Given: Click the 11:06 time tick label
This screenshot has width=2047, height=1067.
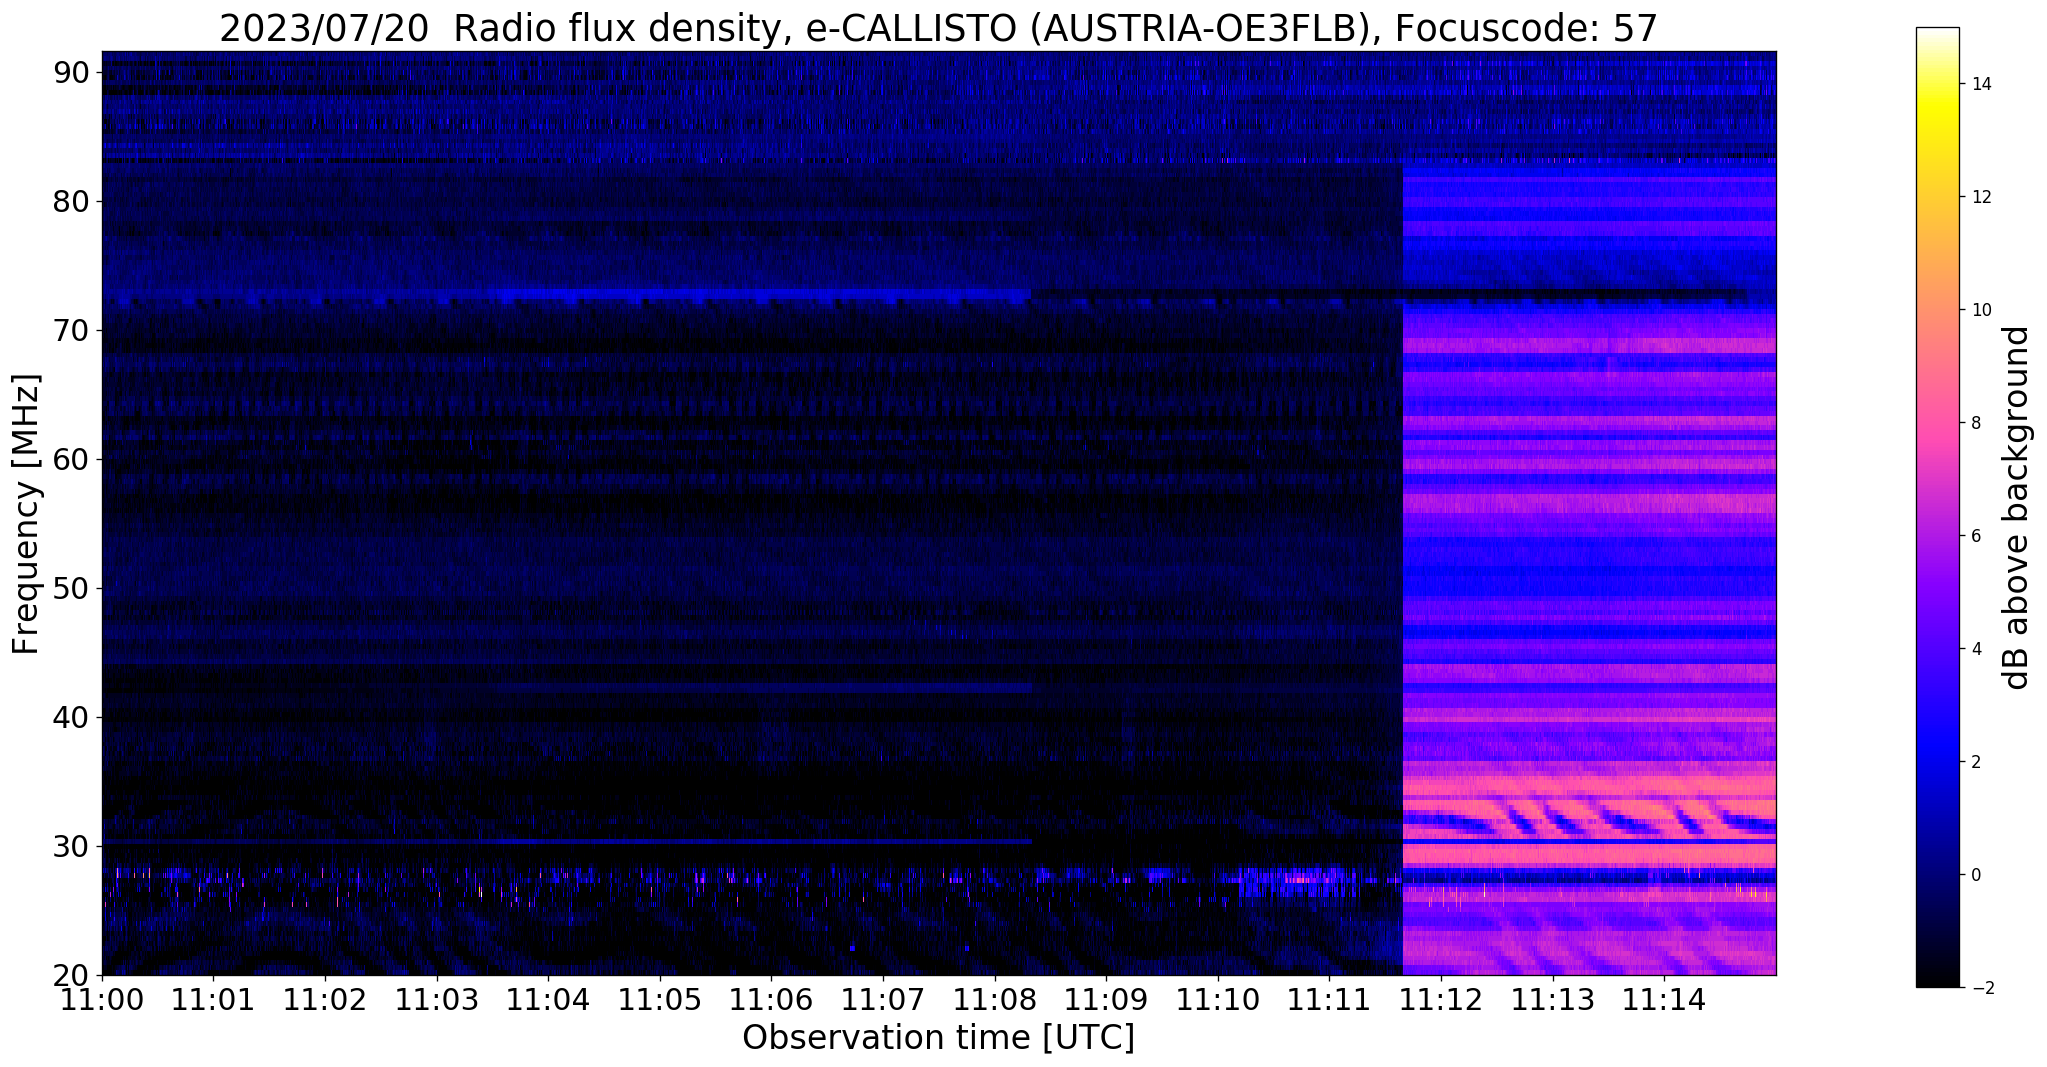Looking at the screenshot, I should coord(771,998).
